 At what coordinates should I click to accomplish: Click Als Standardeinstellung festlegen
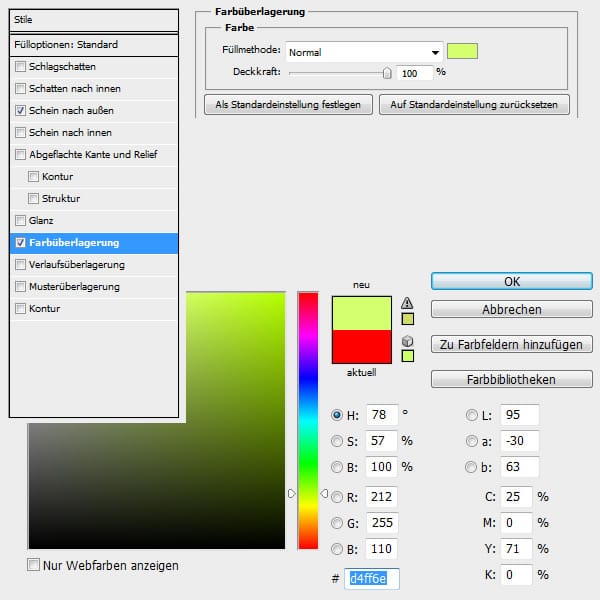(288, 104)
